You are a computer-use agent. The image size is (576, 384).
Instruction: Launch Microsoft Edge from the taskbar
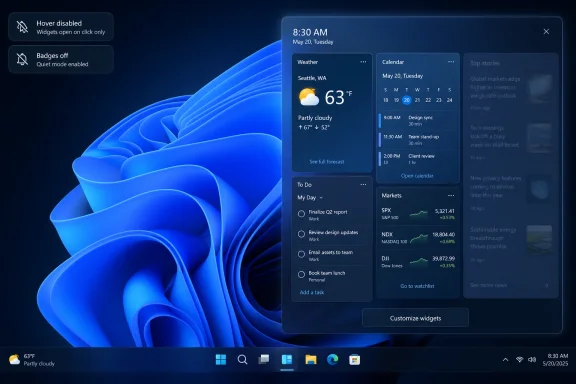[332, 359]
